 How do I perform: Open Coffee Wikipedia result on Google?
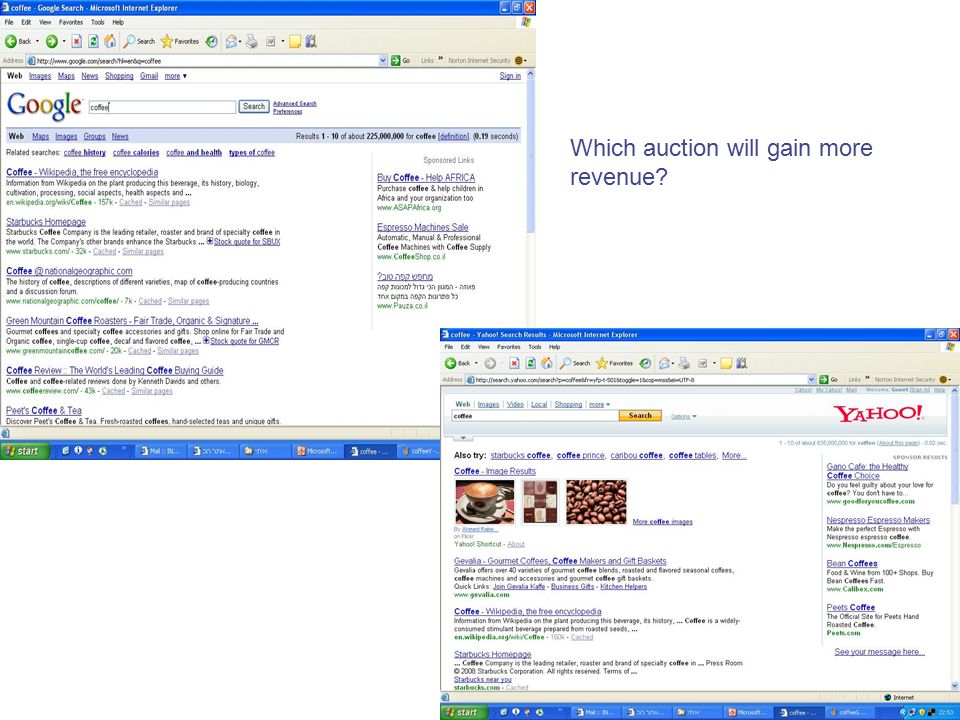point(82,172)
